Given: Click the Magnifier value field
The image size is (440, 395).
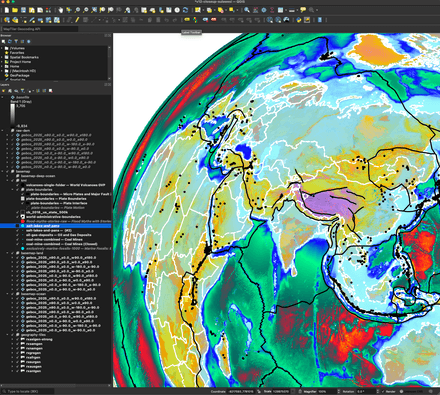Looking at the screenshot, I should 328,391.
